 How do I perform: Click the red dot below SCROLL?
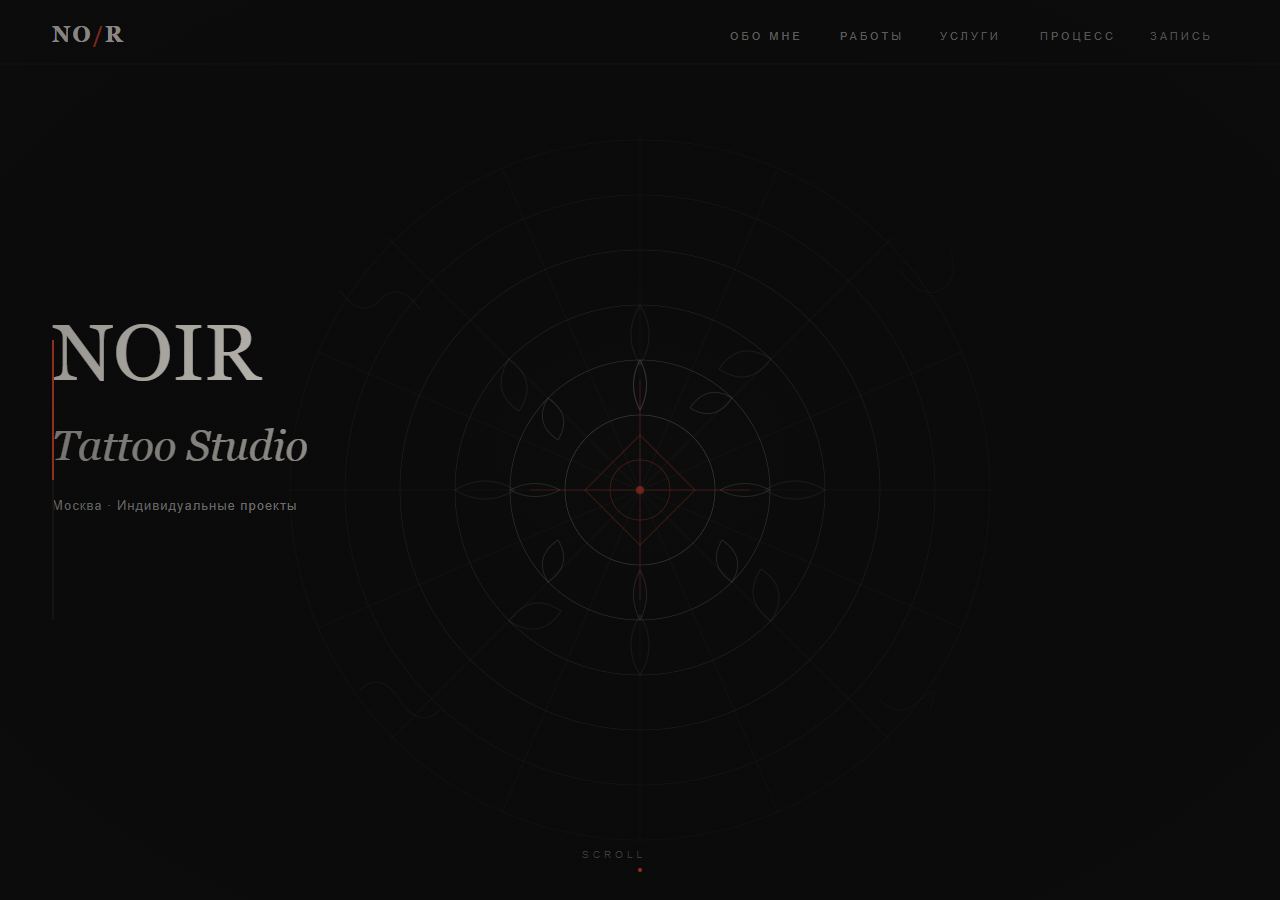click(x=640, y=870)
